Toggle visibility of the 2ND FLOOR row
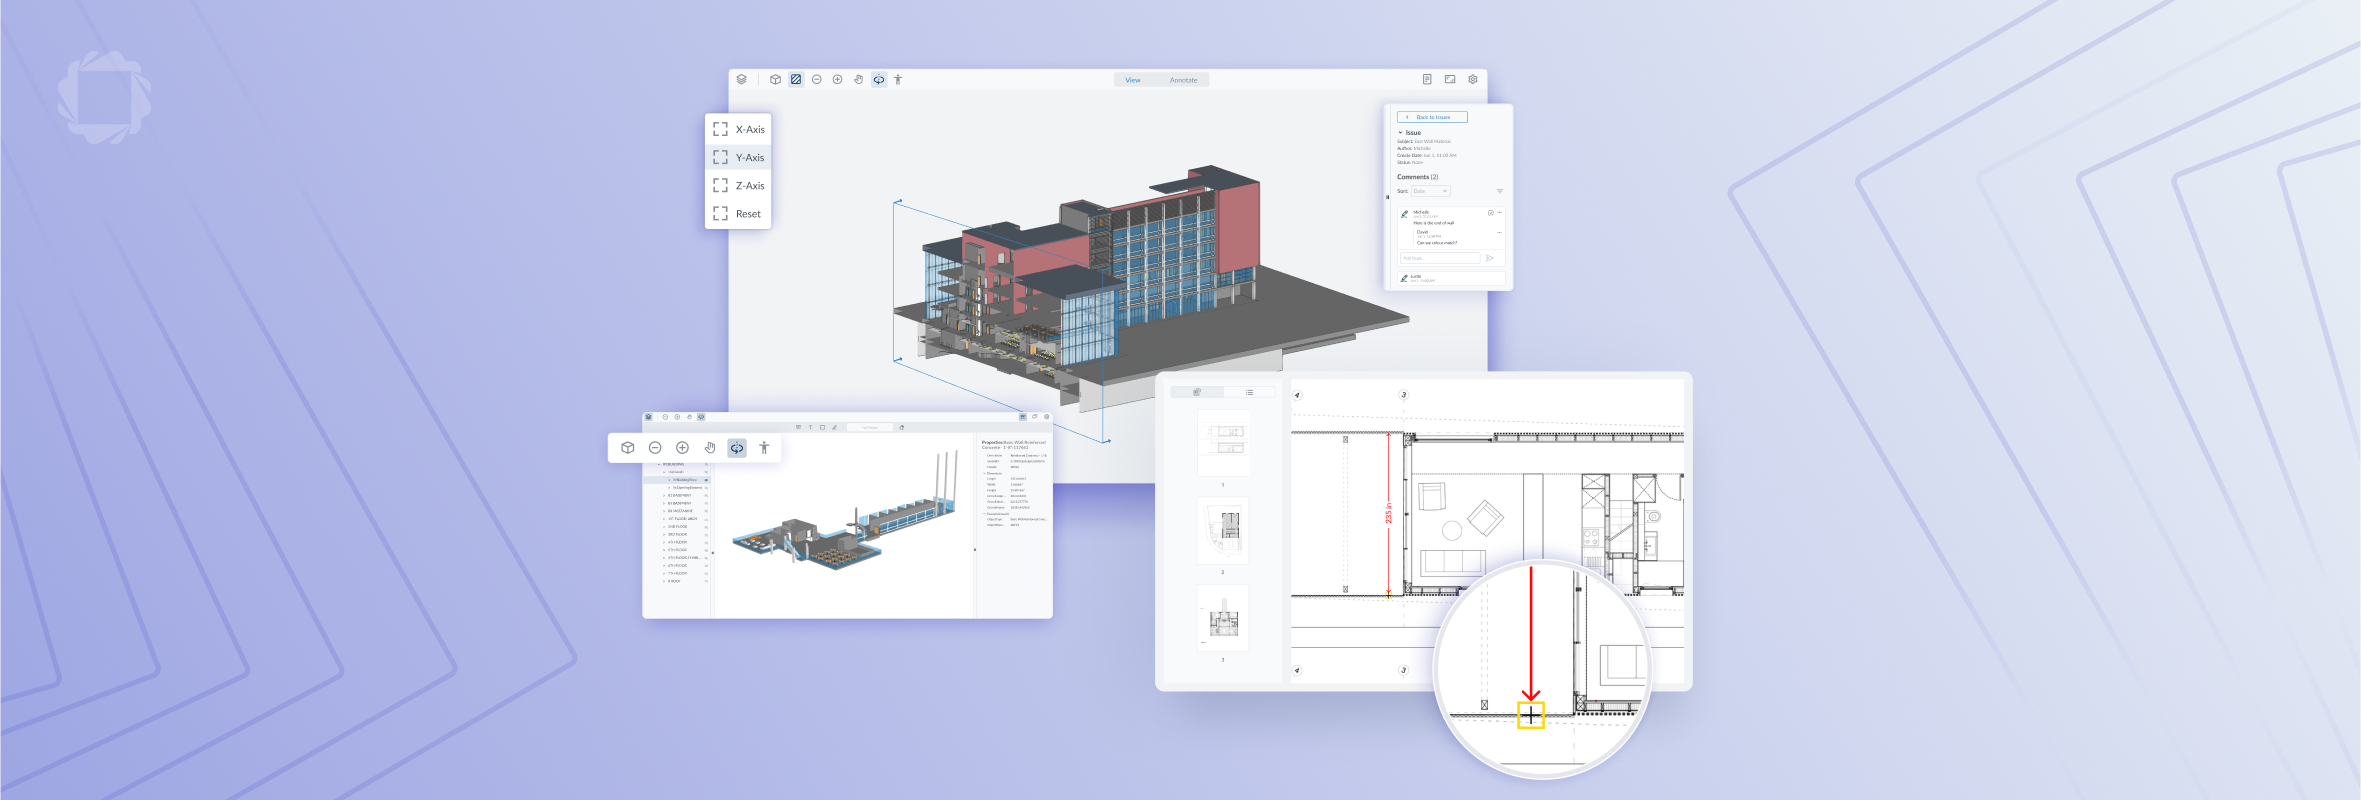This screenshot has height=800, width=2361. (706, 527)
